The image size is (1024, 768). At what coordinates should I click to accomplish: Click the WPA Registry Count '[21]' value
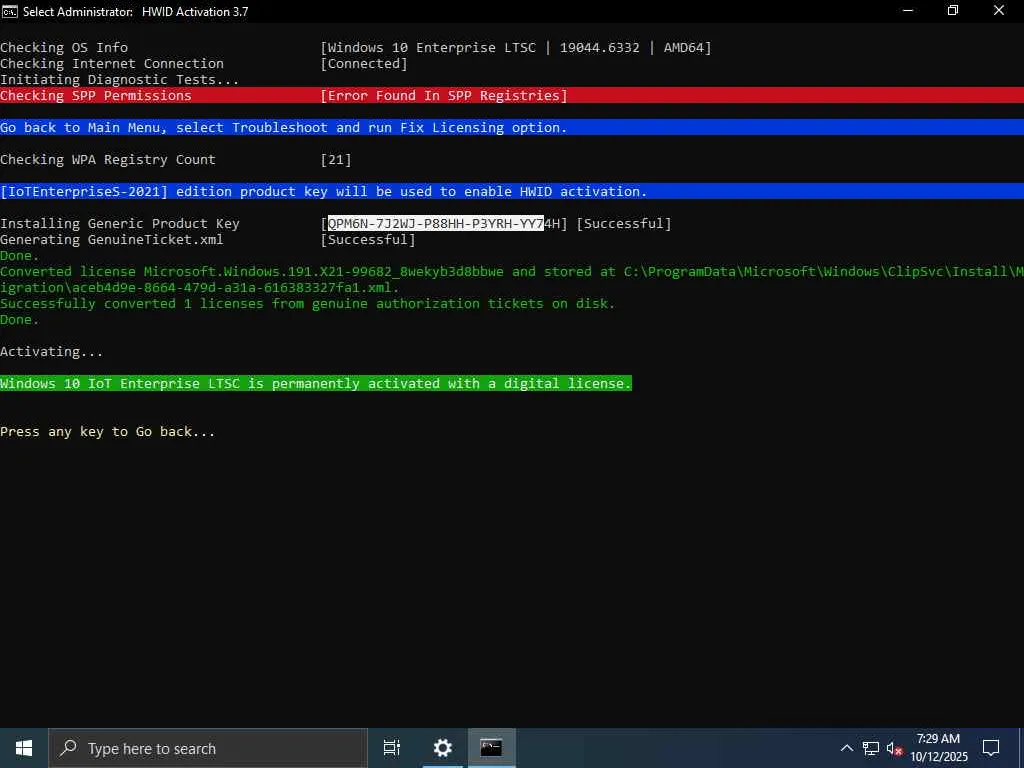[x=336, y=159]
